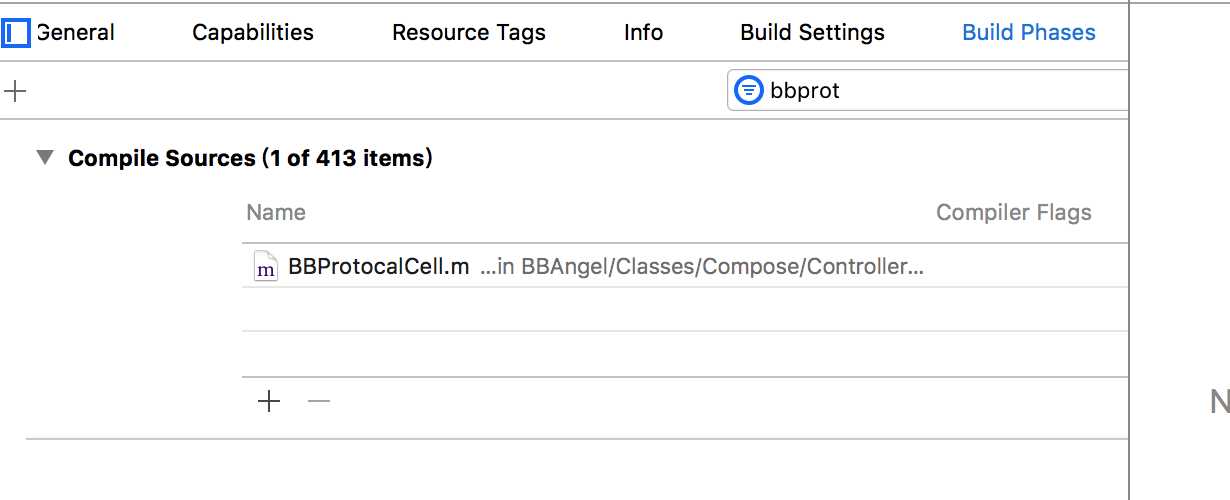The height and width of the screenshot is (500, 1230).
Task: Add a source file with bottom plus button
Action: [268, 402]
